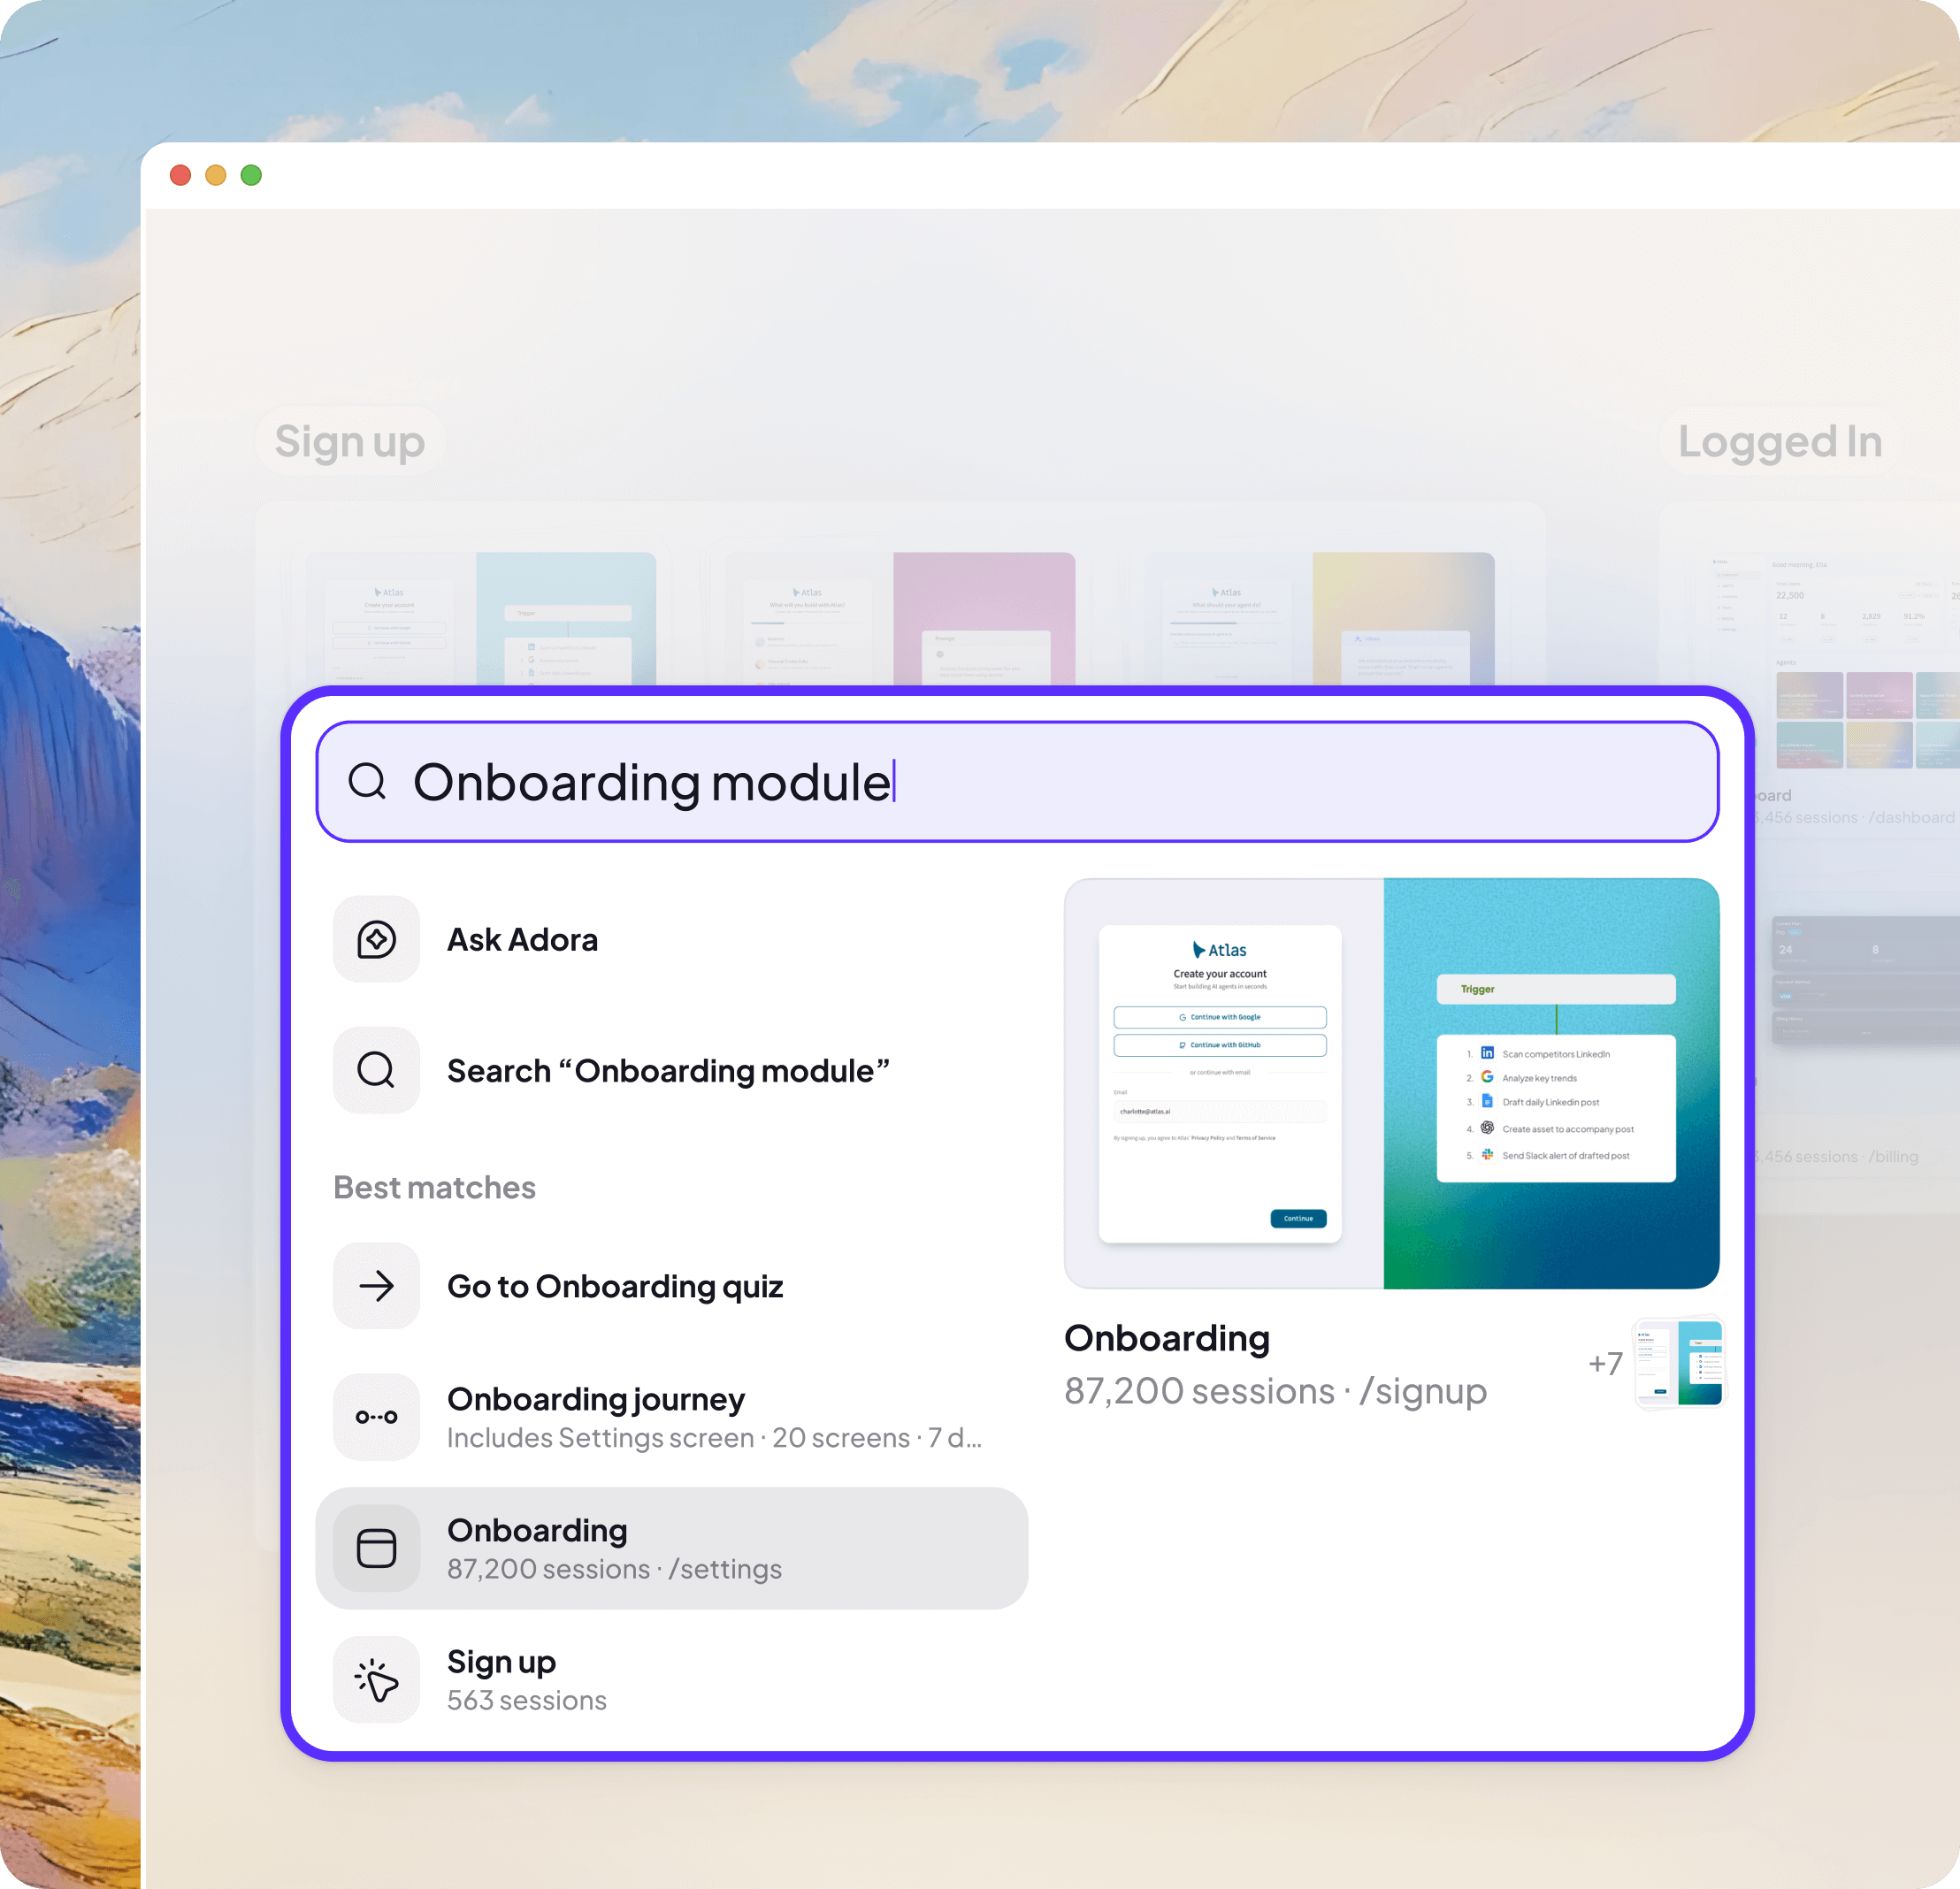The image size is (1960, 1889).
Task: Open the large Onboarding preview image
Action: click(x=1391, y=1083)
